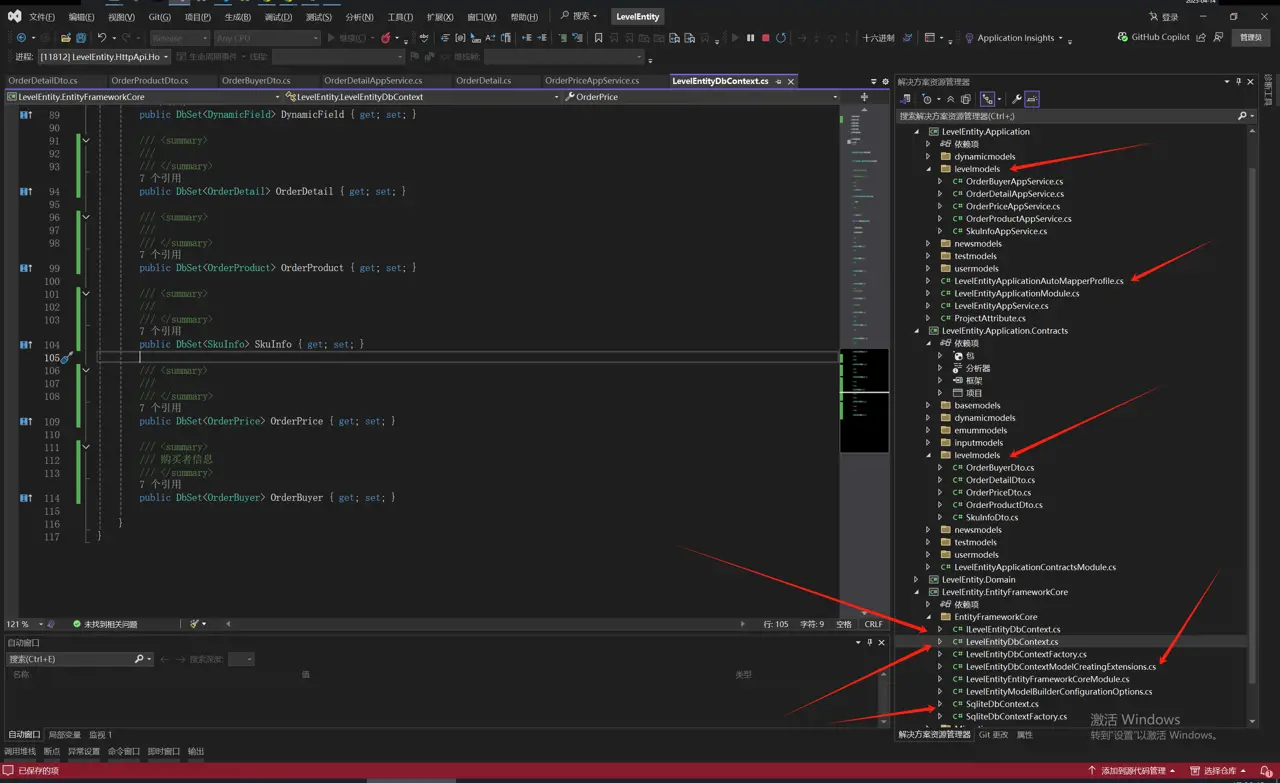Click the save all icon
The image size is (1280, 783).
[x=81, y=38]
